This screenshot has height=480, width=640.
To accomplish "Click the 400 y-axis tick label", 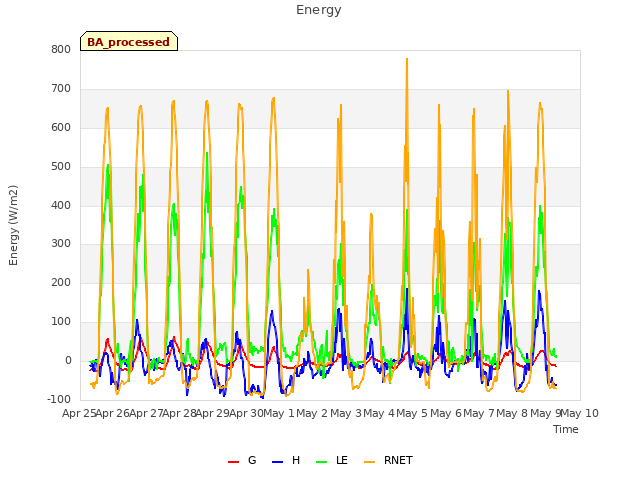I will [61, 205].
